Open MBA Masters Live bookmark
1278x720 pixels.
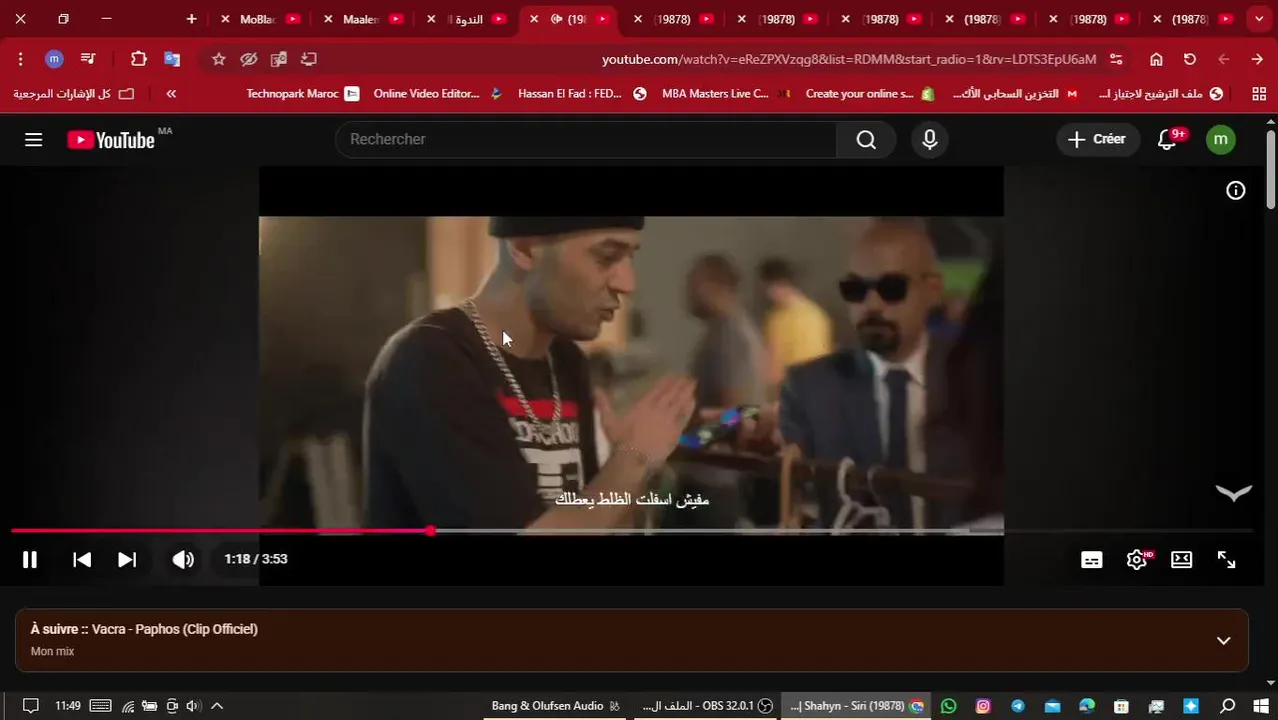click(726, 94)
